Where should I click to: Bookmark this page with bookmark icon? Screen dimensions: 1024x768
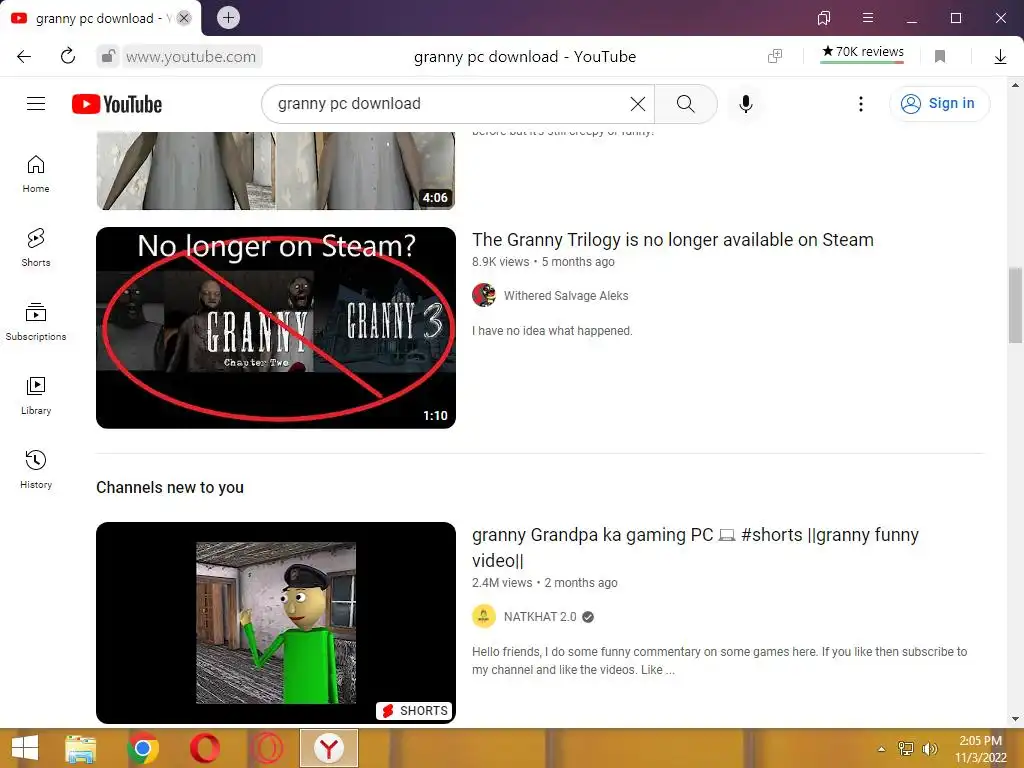940,56
